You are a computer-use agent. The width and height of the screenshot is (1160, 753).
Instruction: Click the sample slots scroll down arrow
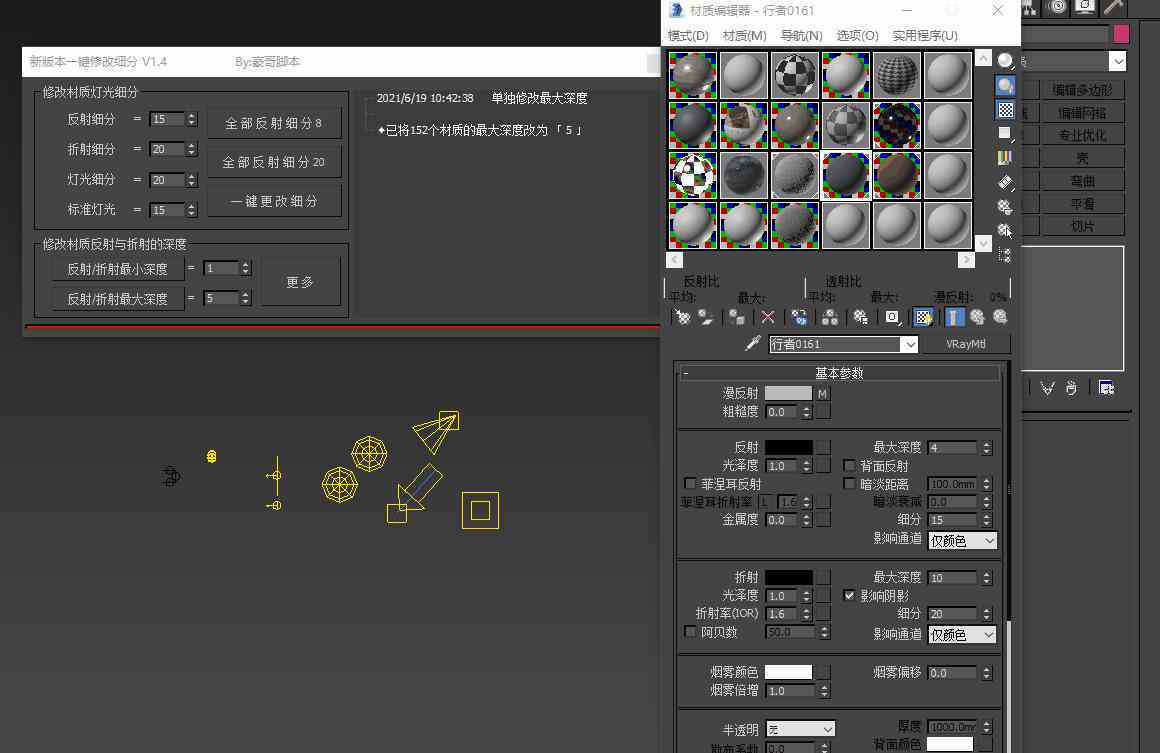pyautogui.click(x=983, y=243)
